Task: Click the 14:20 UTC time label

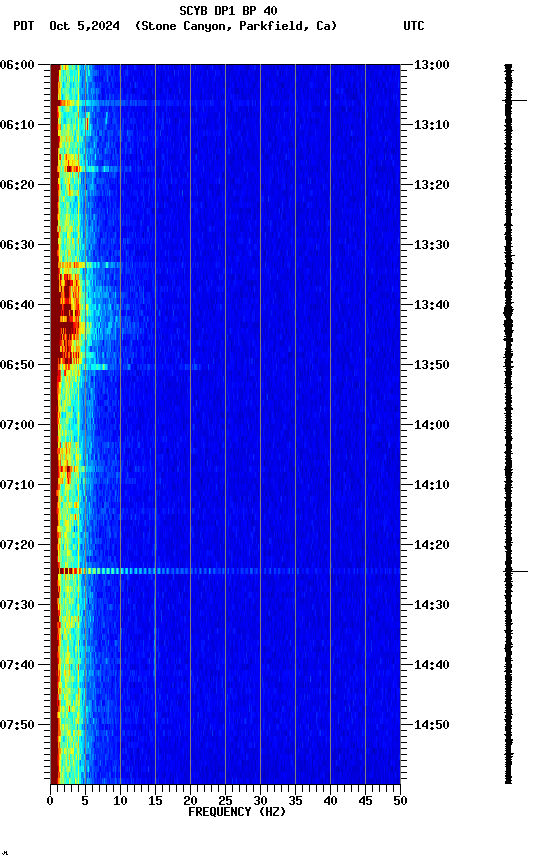Action: coord(431,546)
